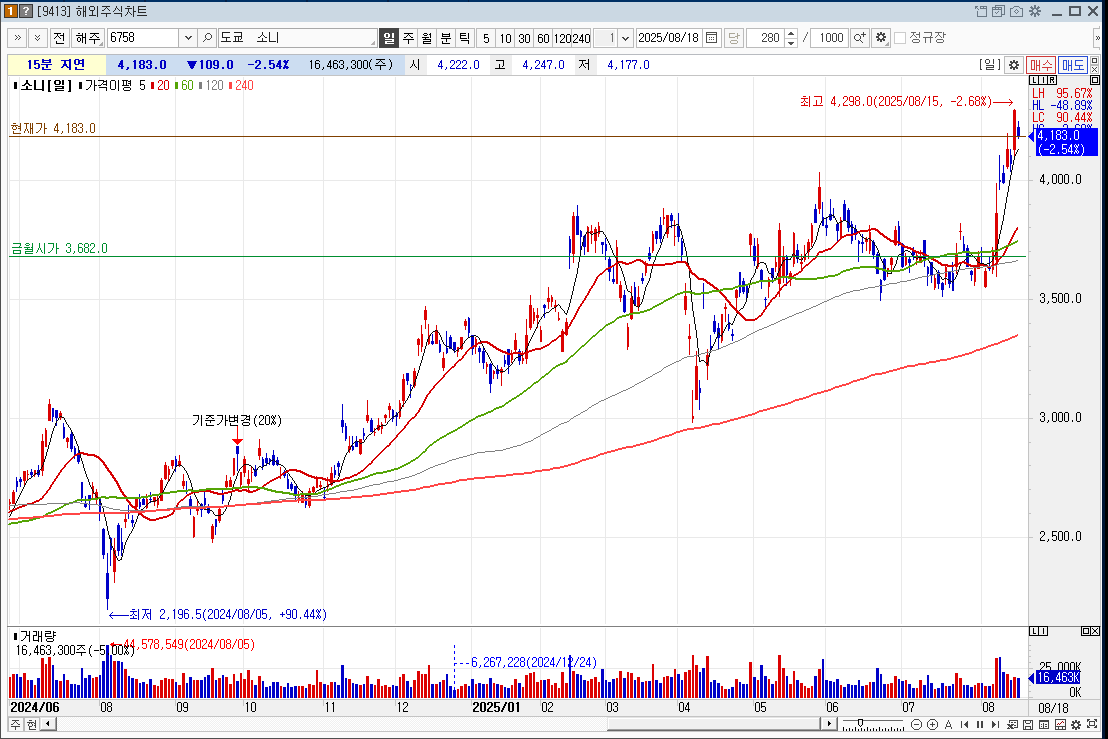The width and height of the screenshot is (1108, 739).
Task: Open the dropdown beside the interval value 1
Action: pyautogui.click(x=626, y=38)
